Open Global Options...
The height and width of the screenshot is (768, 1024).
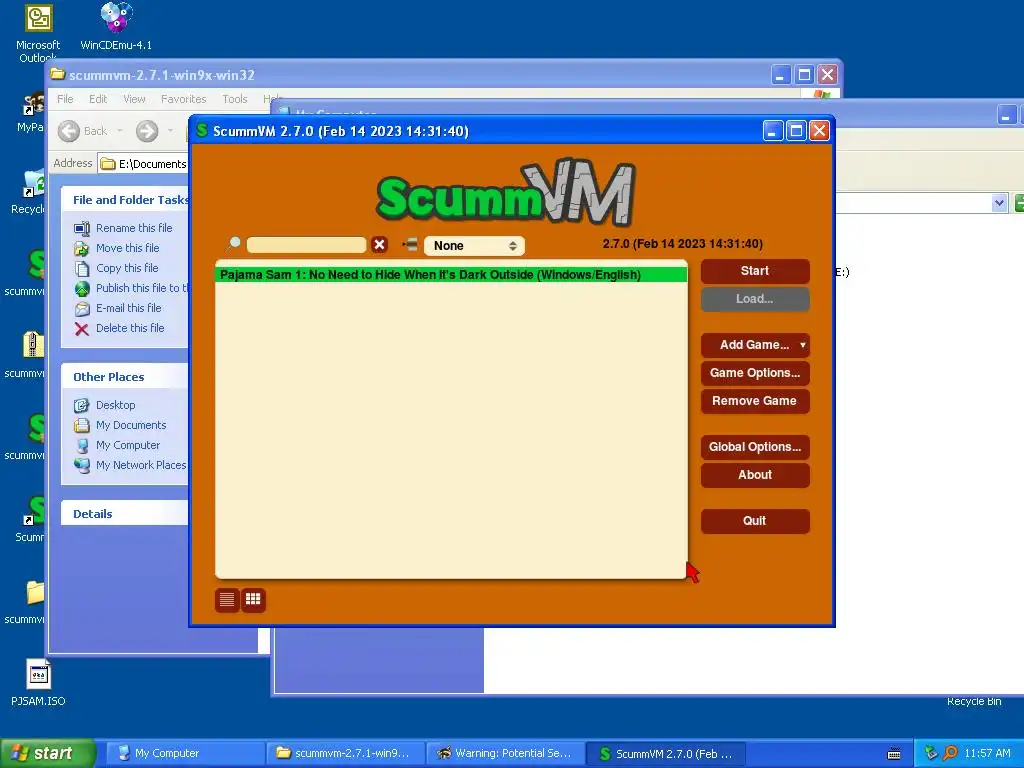coord(755,447)
